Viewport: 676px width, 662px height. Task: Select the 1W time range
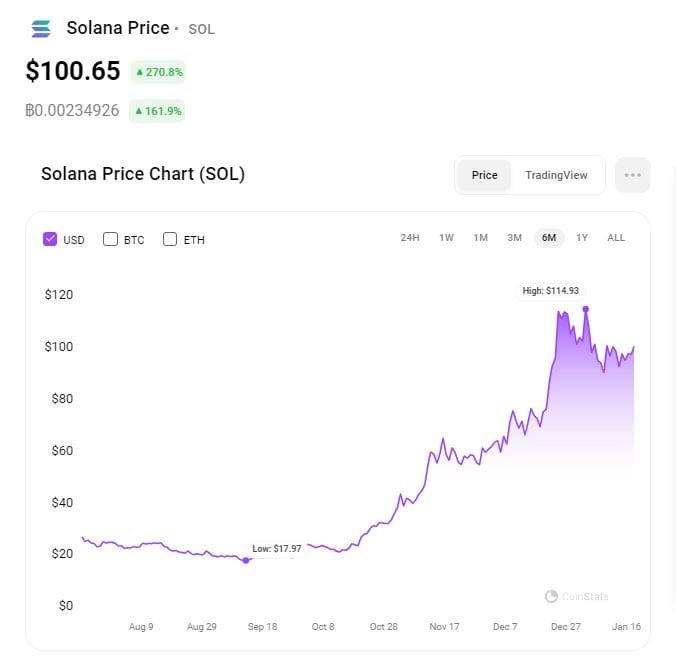click(446, 238)
